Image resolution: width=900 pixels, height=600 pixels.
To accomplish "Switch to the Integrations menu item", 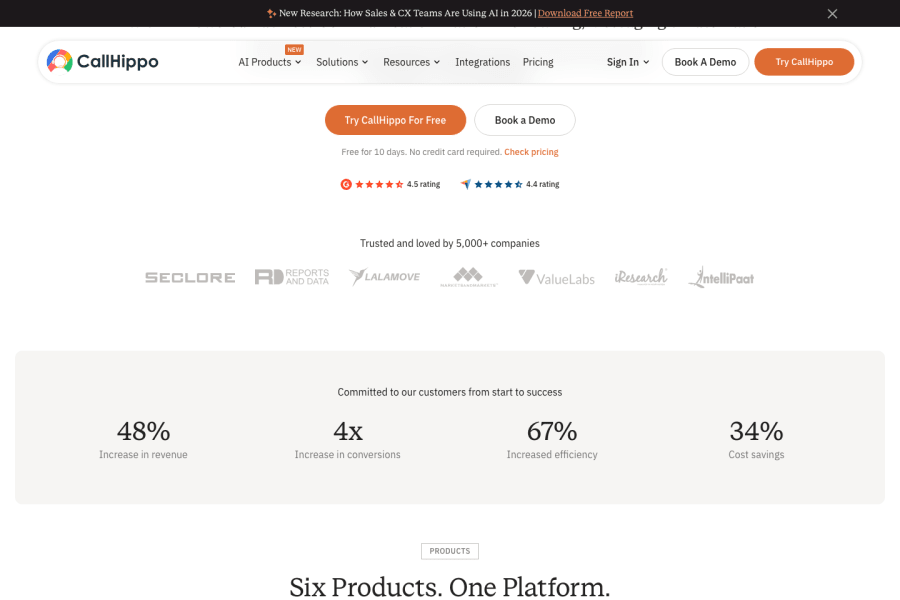I will pos(482,62).
